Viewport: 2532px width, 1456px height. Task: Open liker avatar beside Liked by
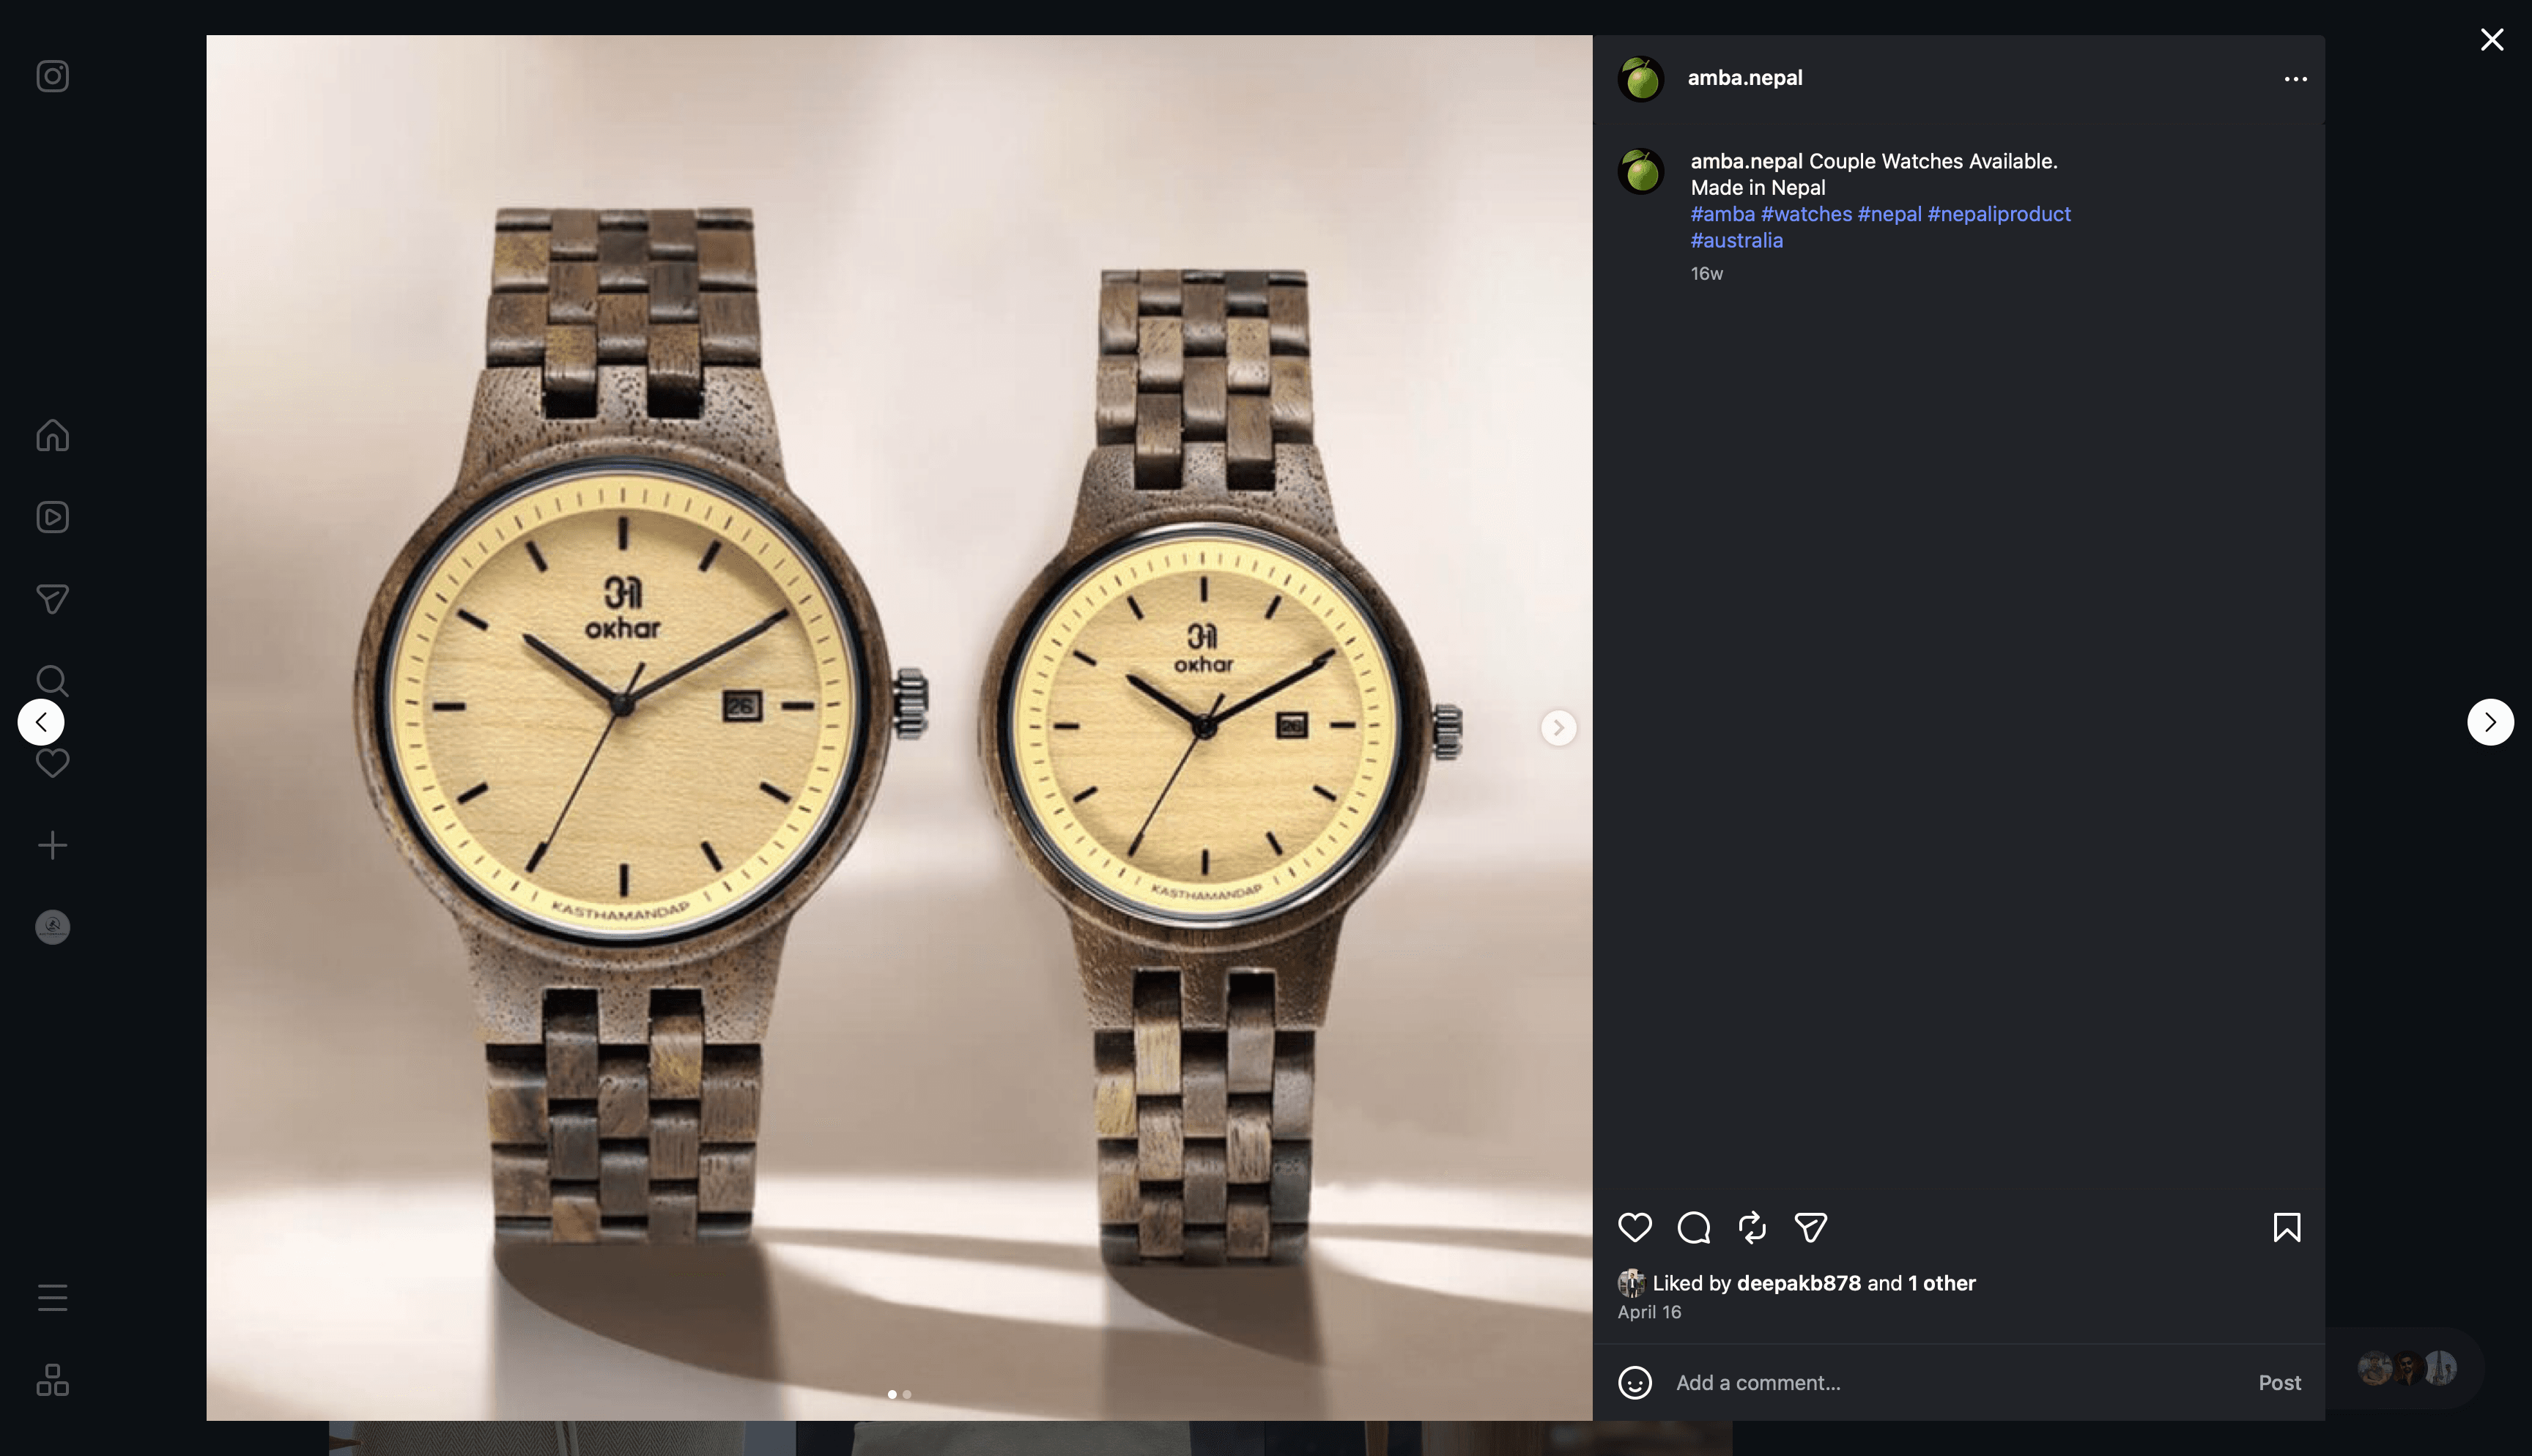[x=1631, y=1283]
